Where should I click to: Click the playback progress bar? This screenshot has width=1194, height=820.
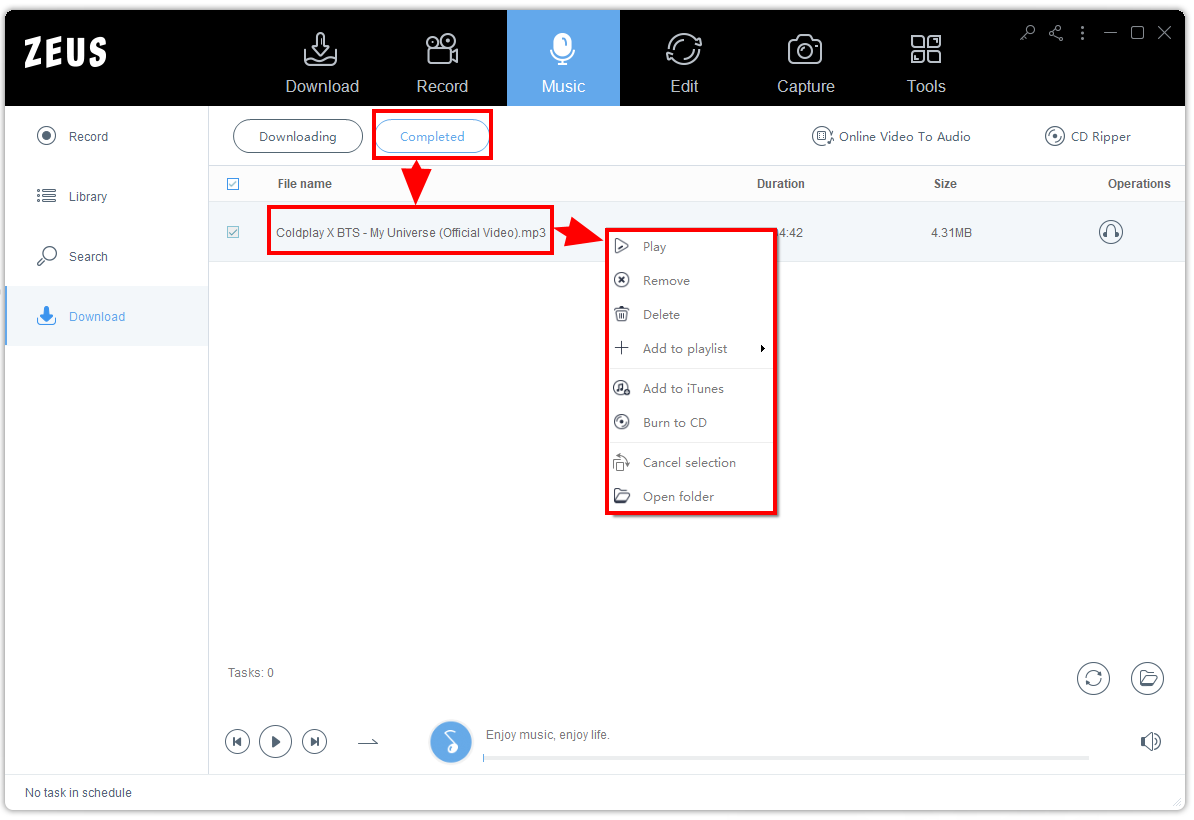[786, 758]
